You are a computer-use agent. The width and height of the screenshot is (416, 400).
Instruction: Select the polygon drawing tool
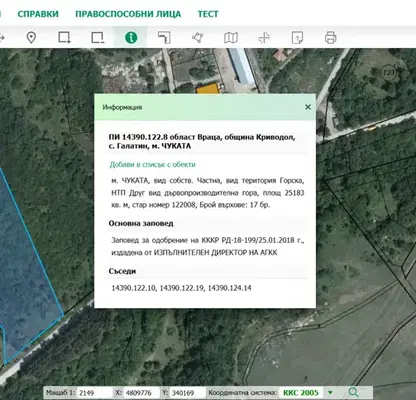click(198, 37)
